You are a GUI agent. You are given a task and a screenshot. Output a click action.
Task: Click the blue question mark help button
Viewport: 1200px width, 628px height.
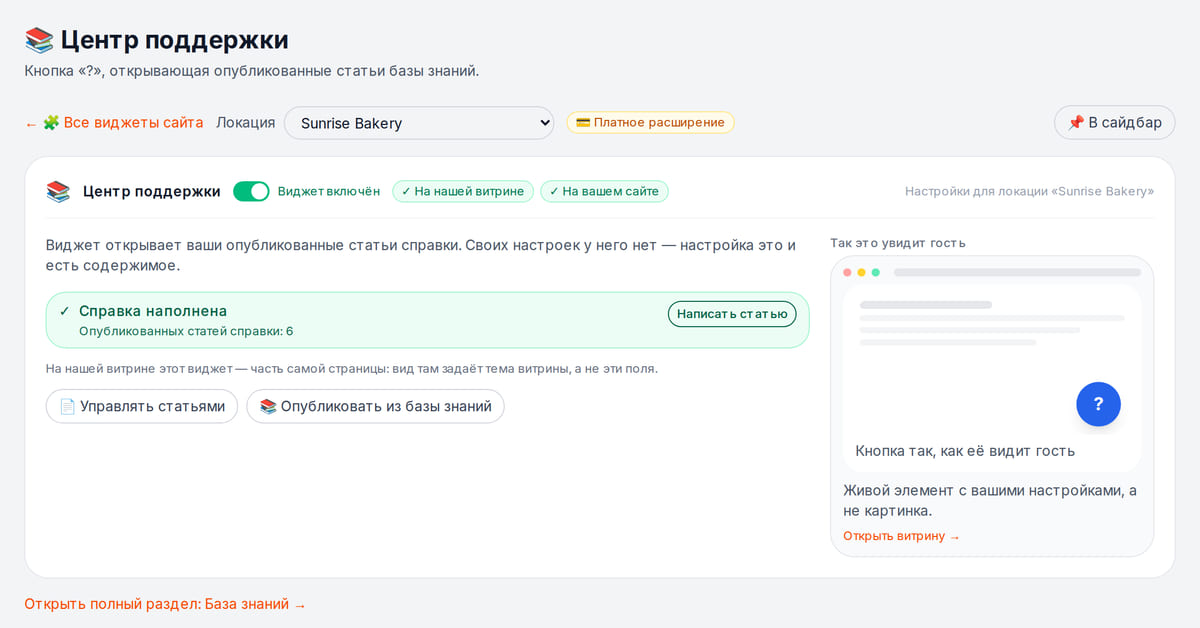[1098, 404]
